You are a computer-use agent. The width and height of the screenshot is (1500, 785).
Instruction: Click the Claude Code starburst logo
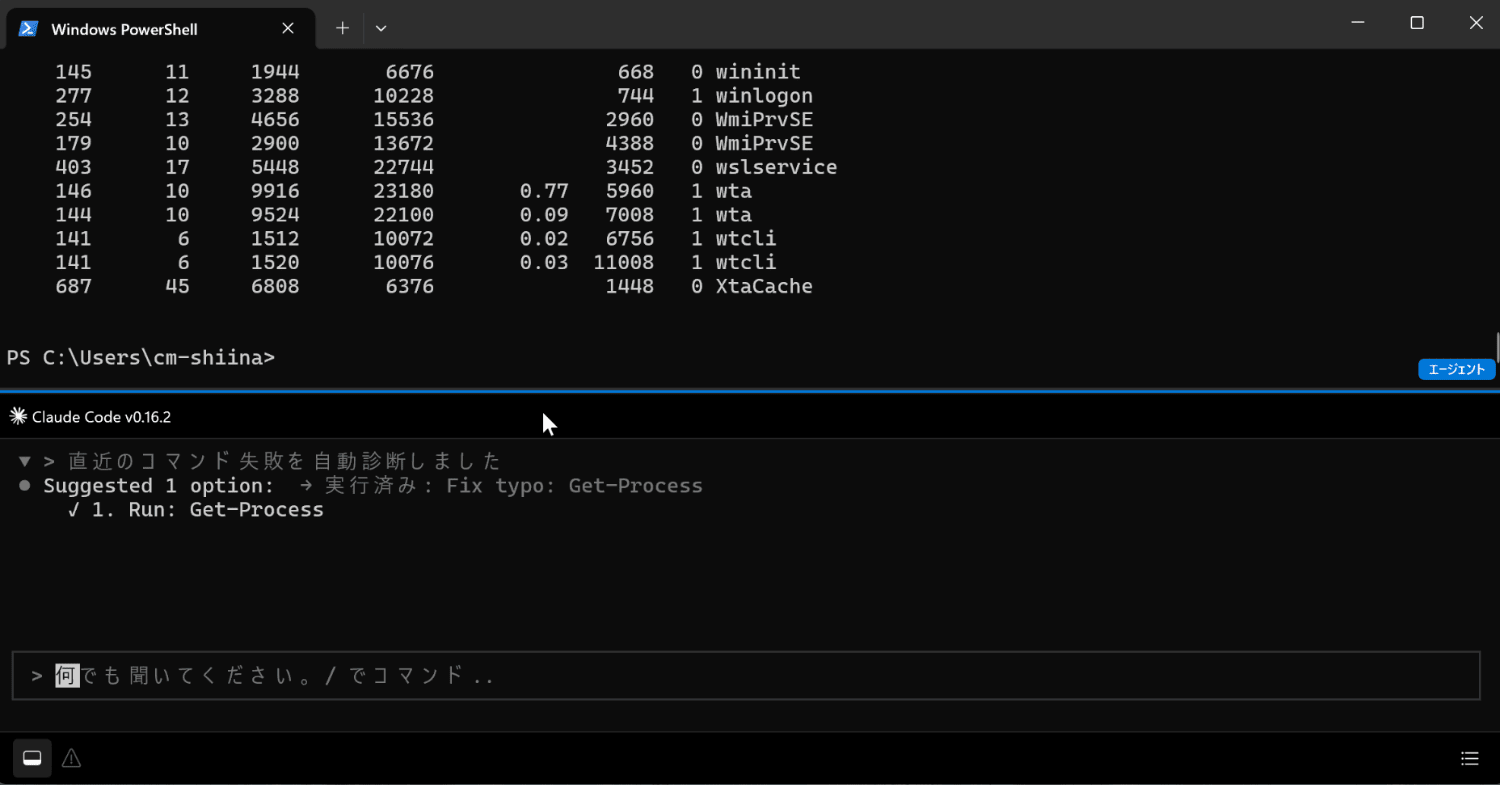pyautogui.click(x=18, y=416)
